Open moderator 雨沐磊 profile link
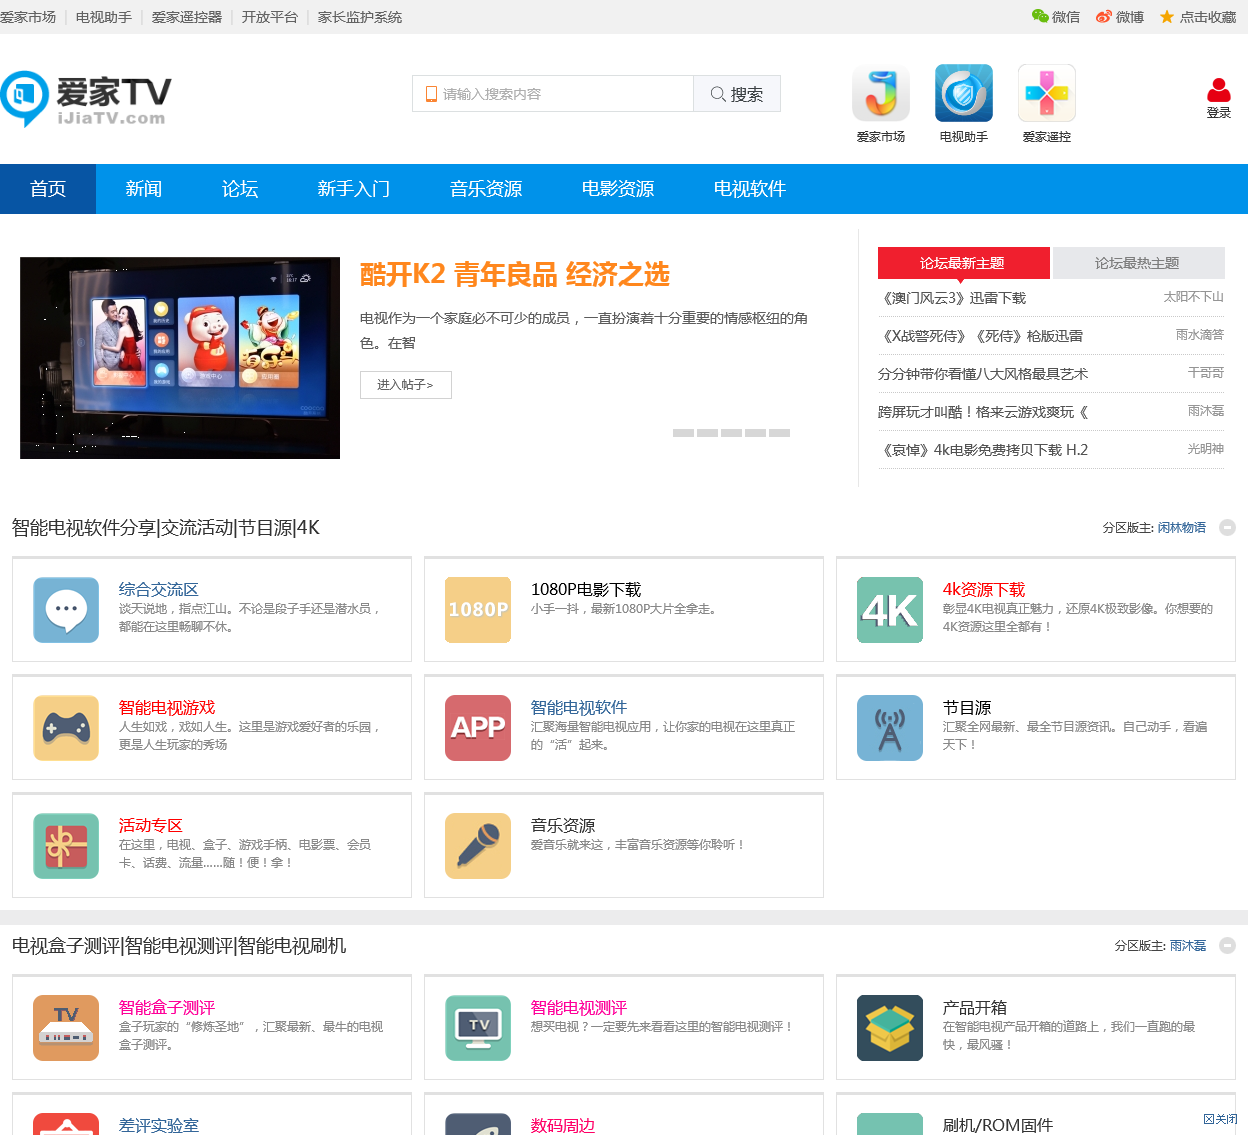1248x1135 pixels. (1188, 945)
